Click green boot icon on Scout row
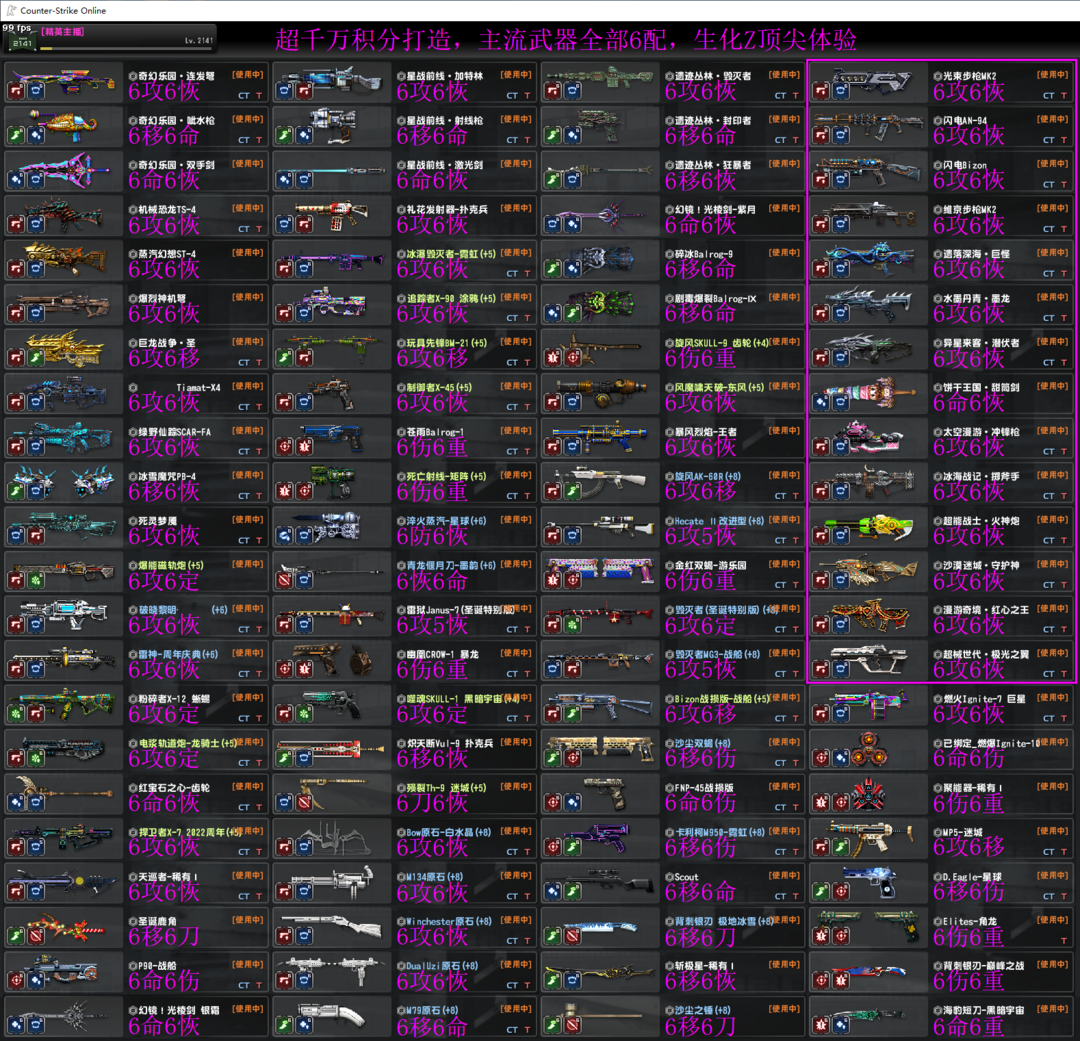Image resolution: width=1080 pixels, height=1041 pixels. tap(572, 892)
